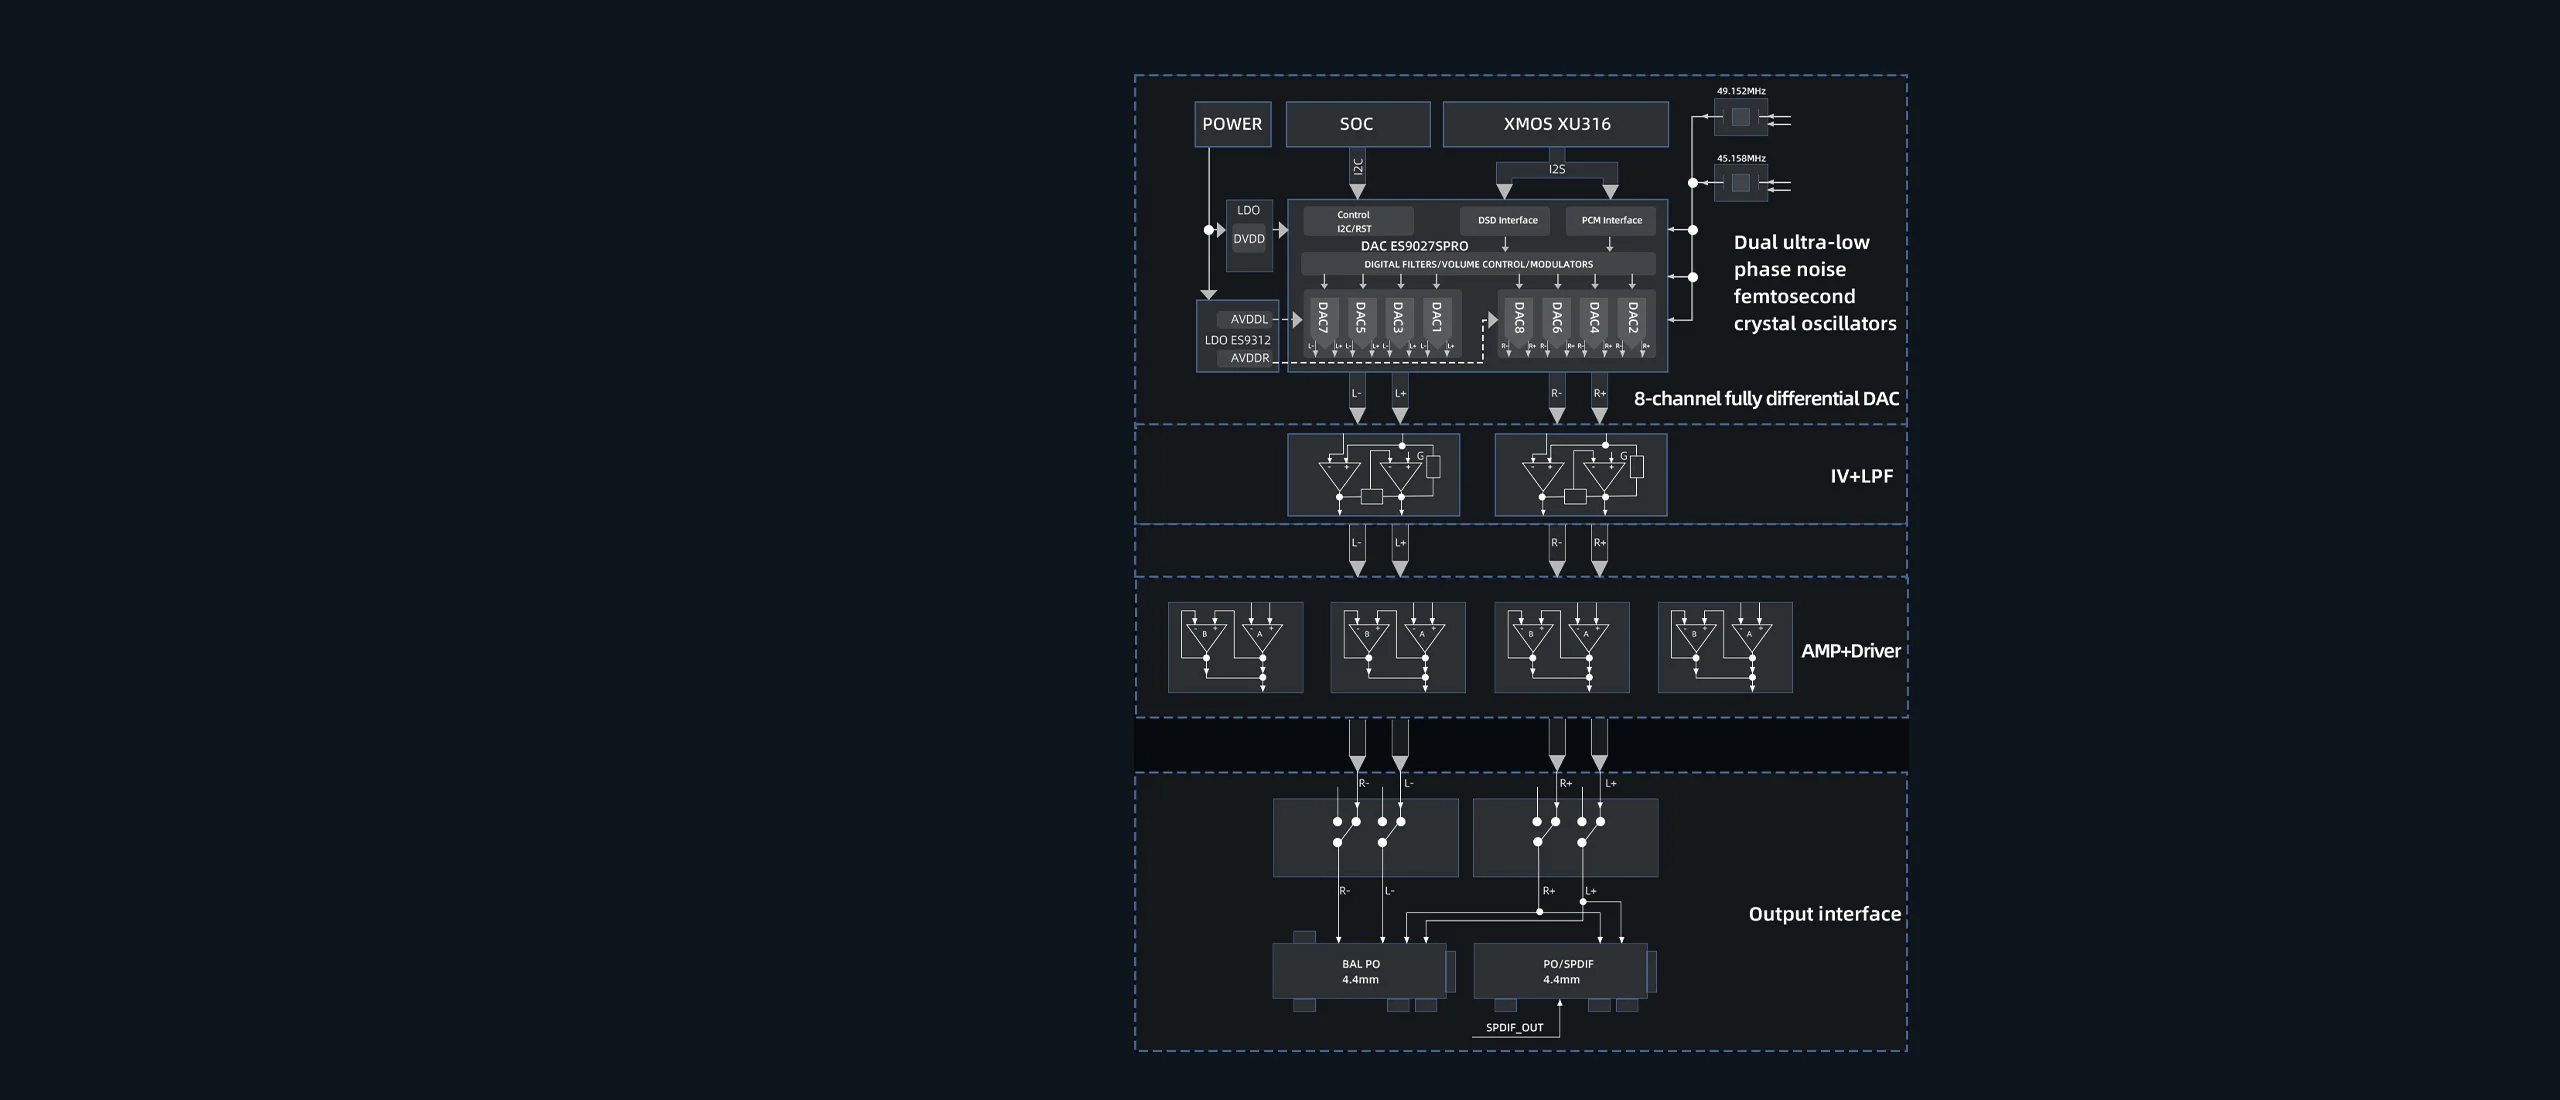
Task: Click the DSD Interface box
Action: click(x=1507, y=221)
